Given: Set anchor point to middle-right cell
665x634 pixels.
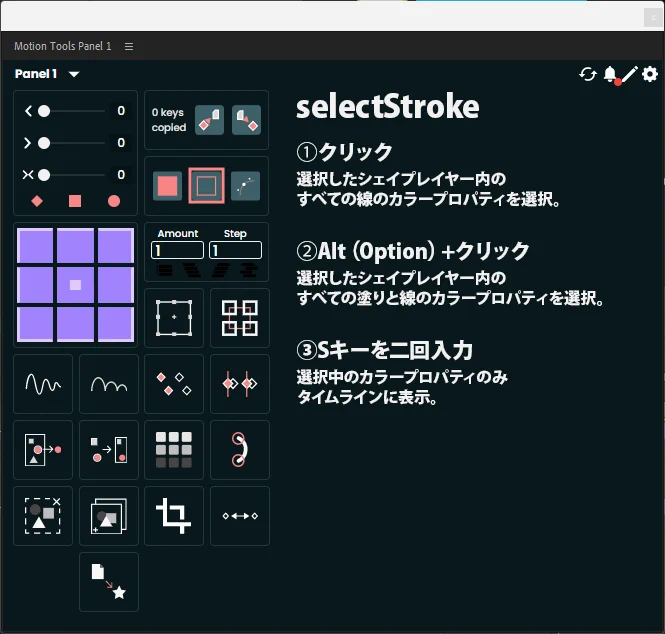Looking at the screenshot, I should (116, 285).
